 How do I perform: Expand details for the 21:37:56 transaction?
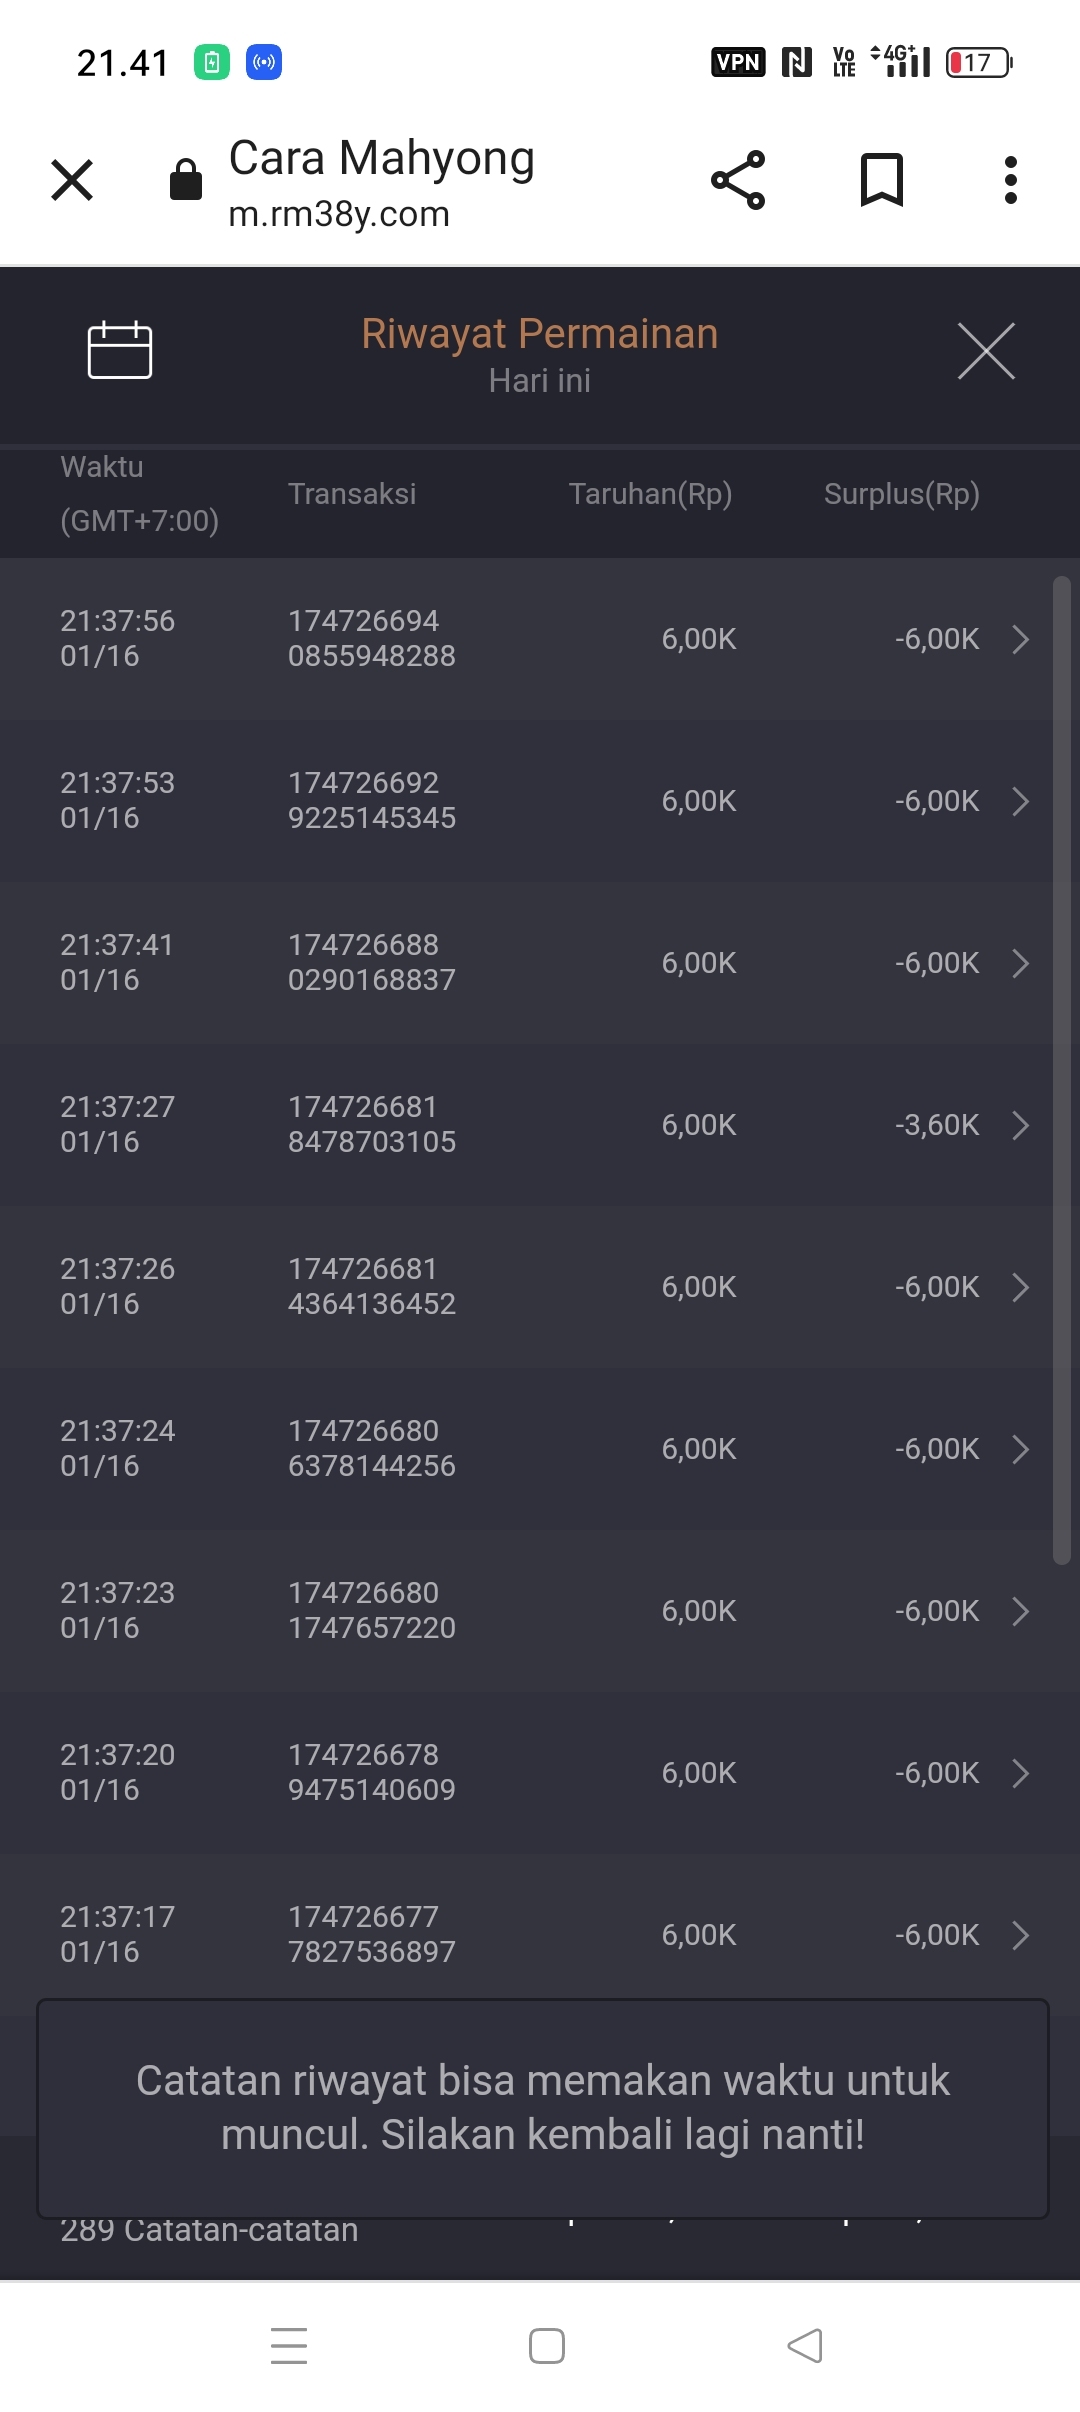pyautogui.click(x=1020, y=639)
